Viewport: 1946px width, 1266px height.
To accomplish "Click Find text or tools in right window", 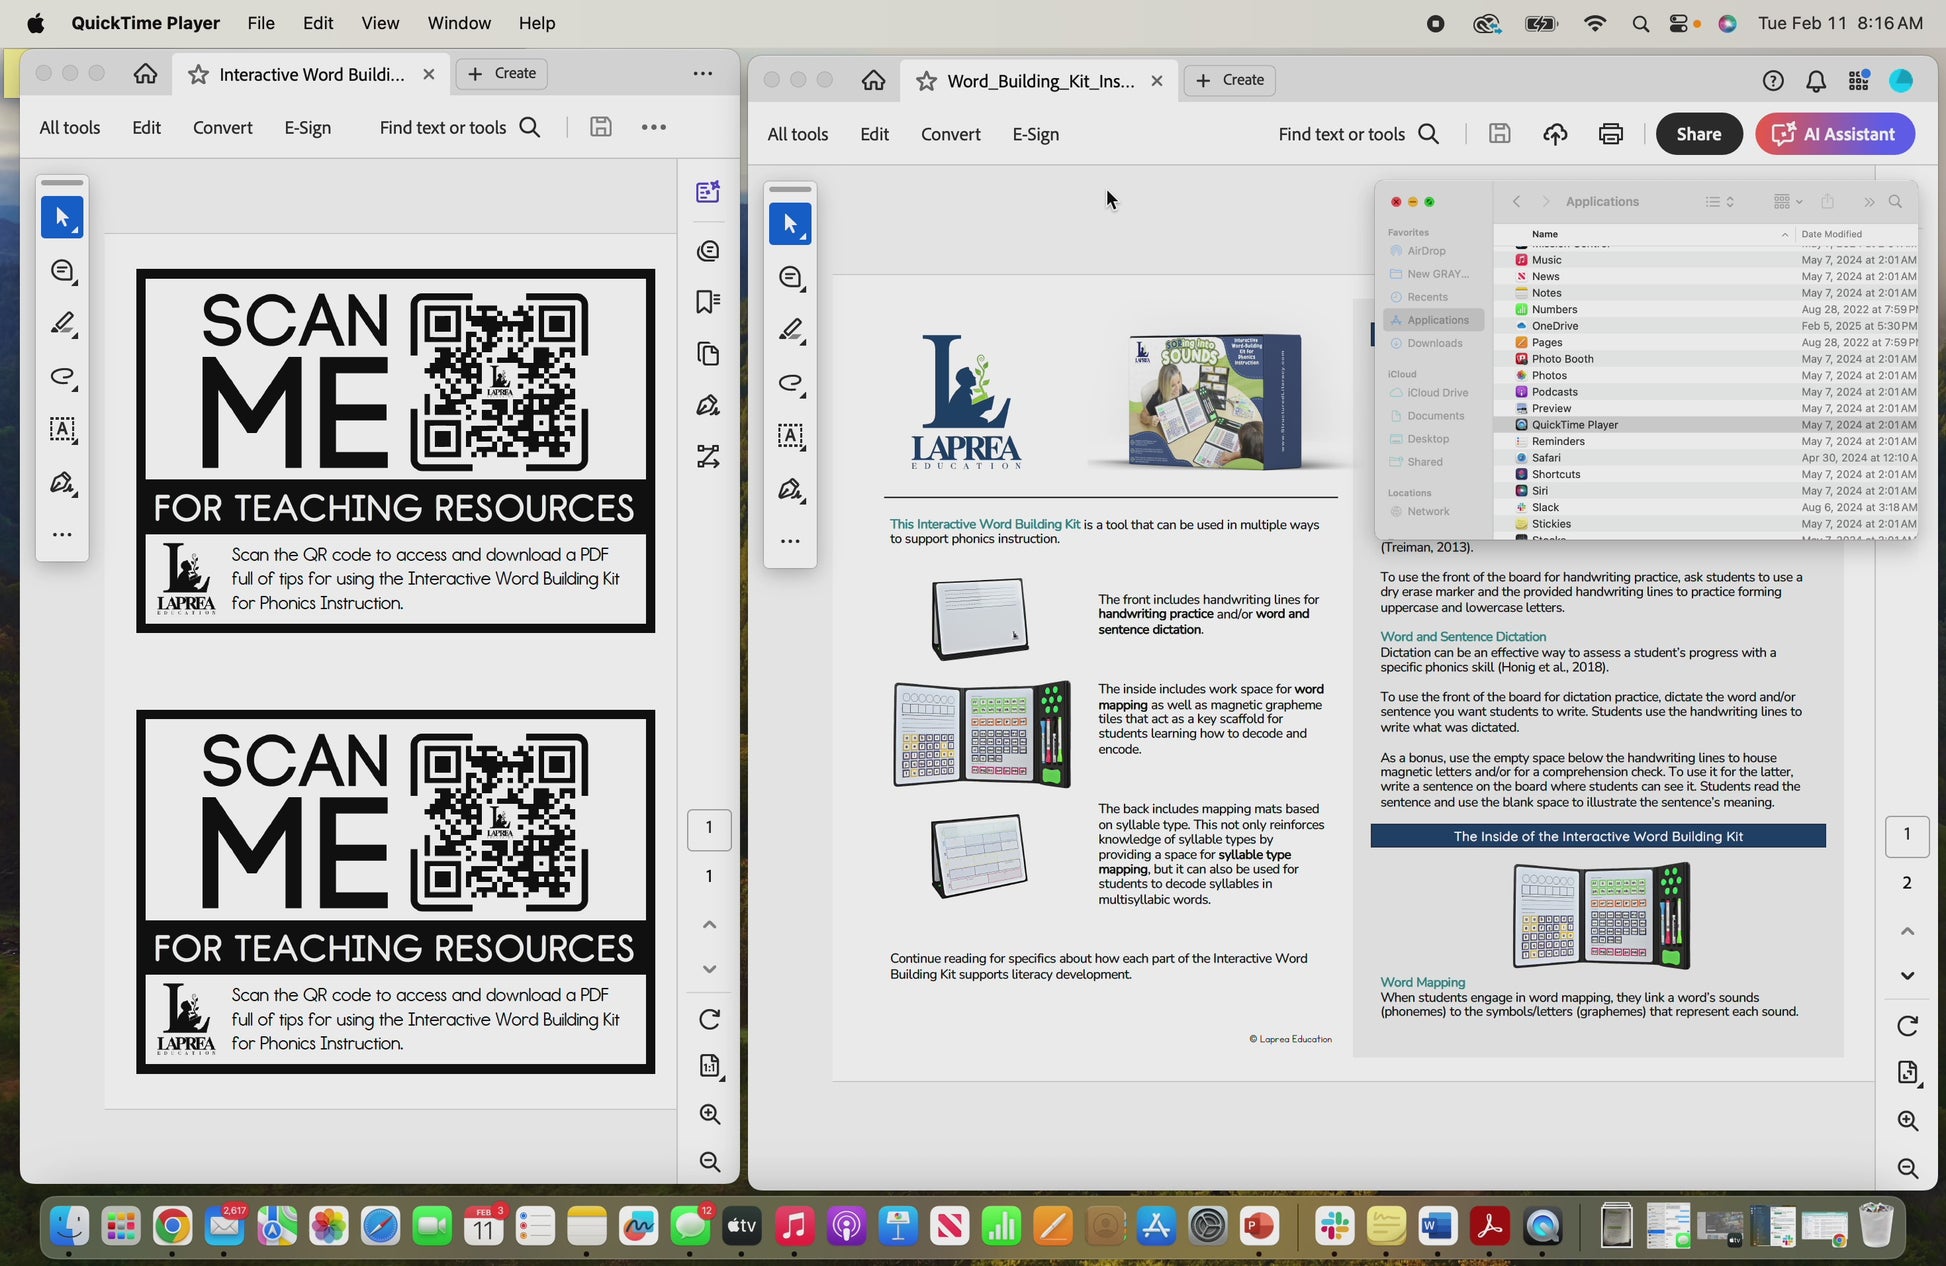I will pyautogui.click(x=1358, y=134).
